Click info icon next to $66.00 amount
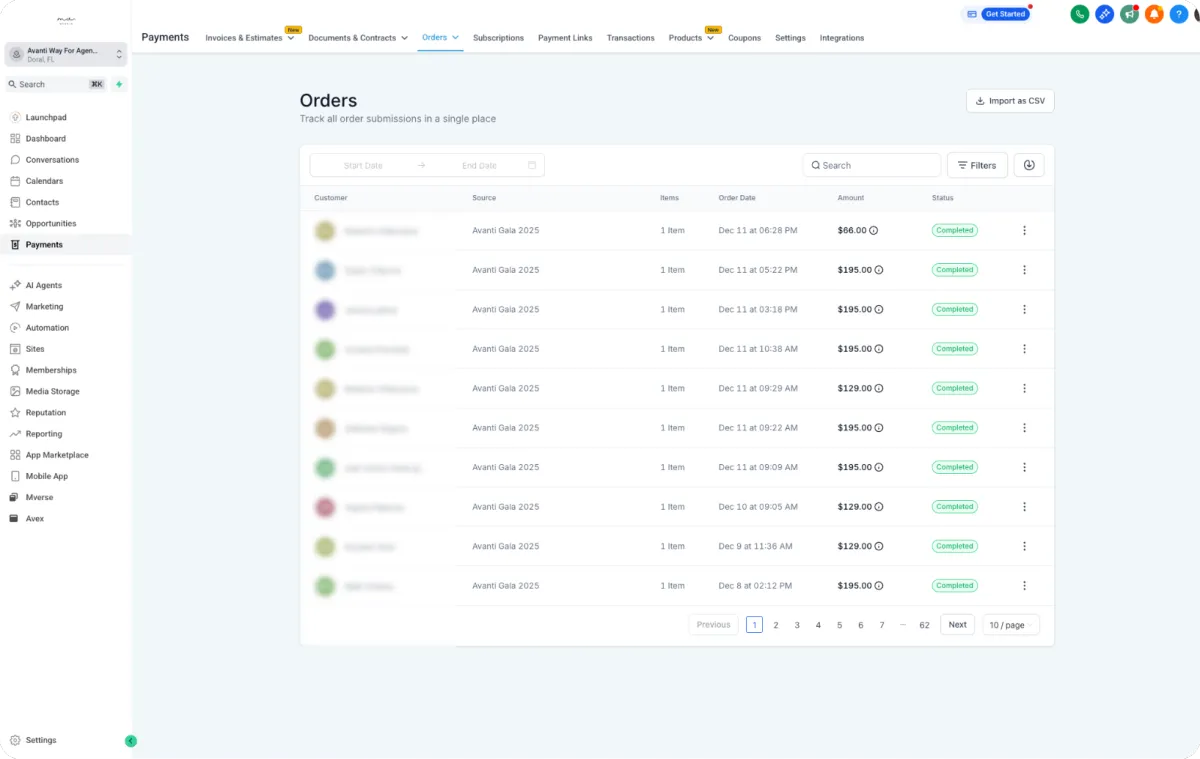Viewport: 1200px width, 759px height. (x=873, y=230)
